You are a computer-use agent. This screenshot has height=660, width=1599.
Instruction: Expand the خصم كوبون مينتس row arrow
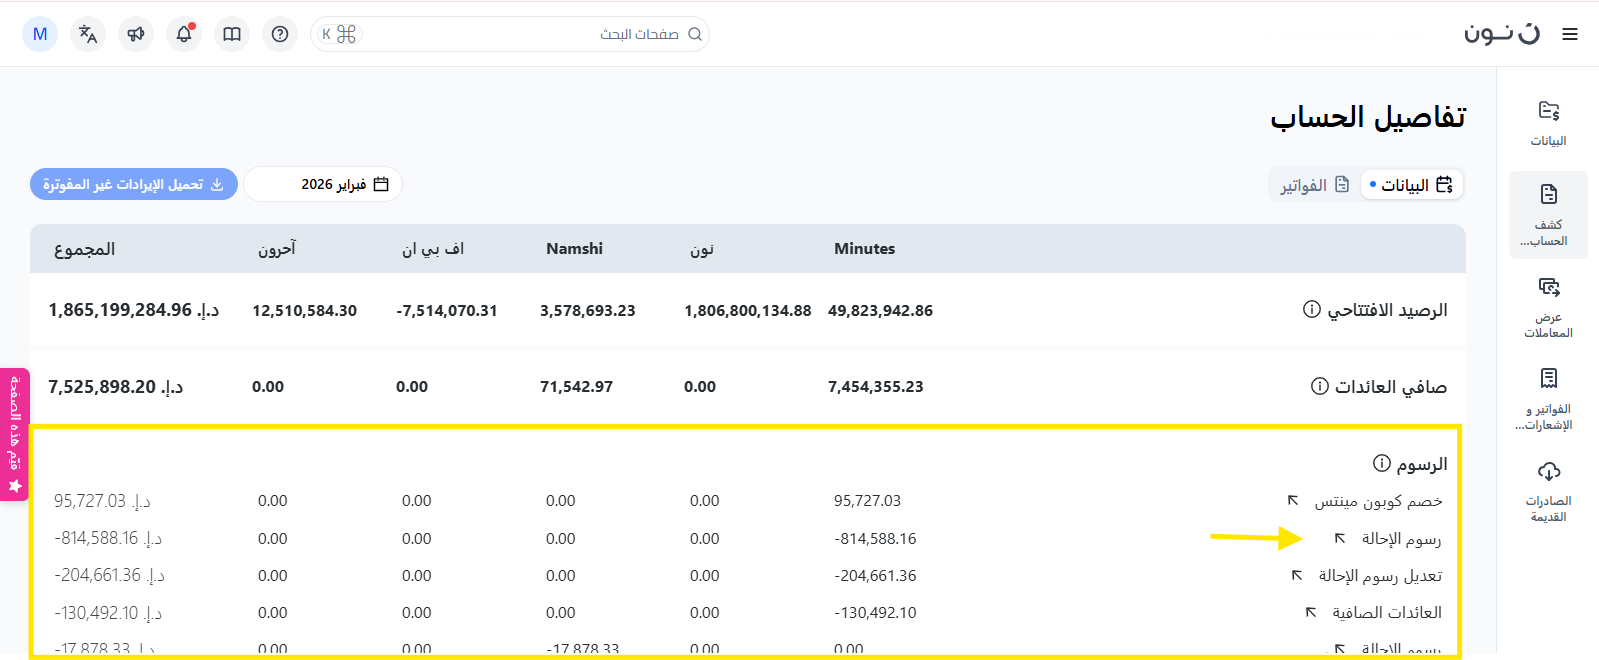1293,500
